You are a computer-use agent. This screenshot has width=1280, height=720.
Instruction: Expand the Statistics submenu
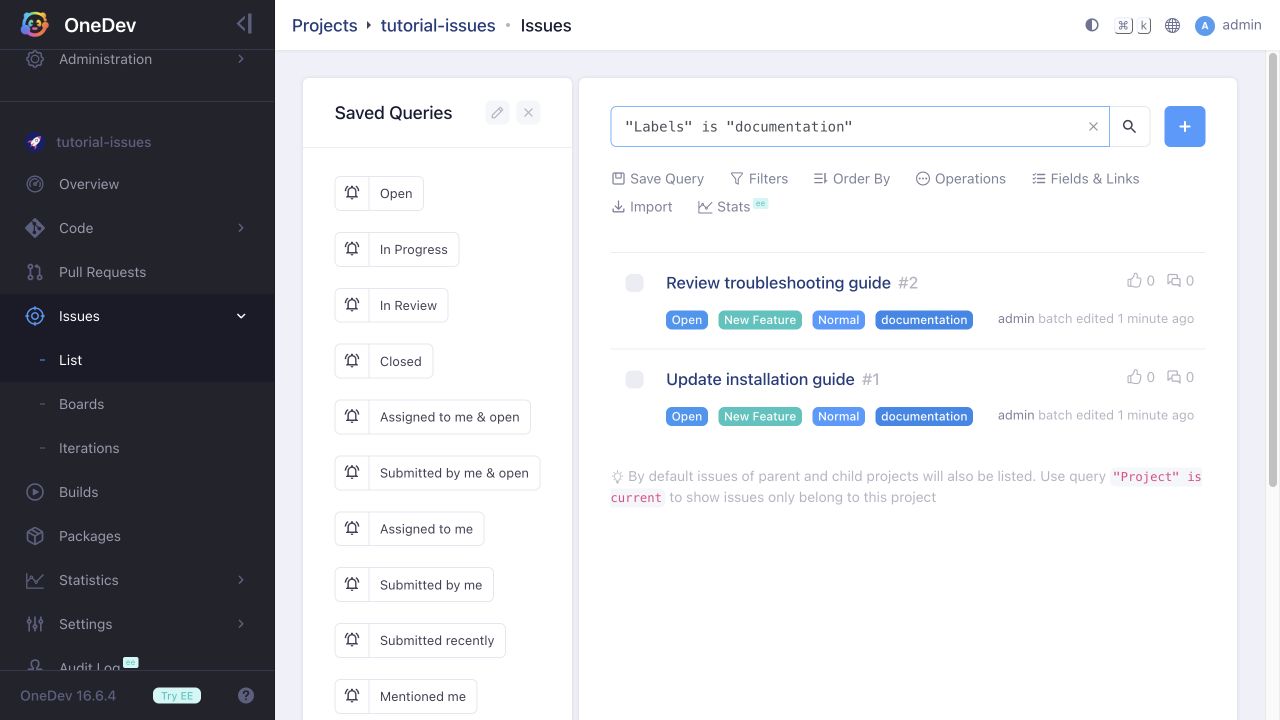241,580
